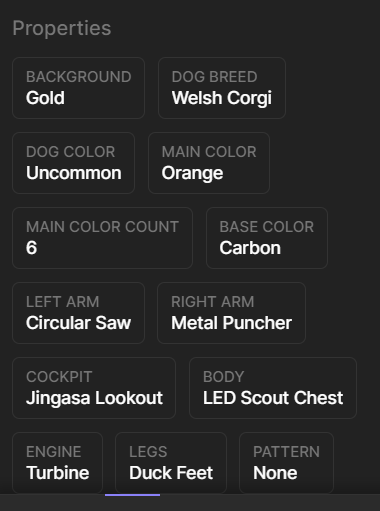Click the Body LED Scout Chest card
The width and height of the screenshot is (380, 511).
pos(273,388)
